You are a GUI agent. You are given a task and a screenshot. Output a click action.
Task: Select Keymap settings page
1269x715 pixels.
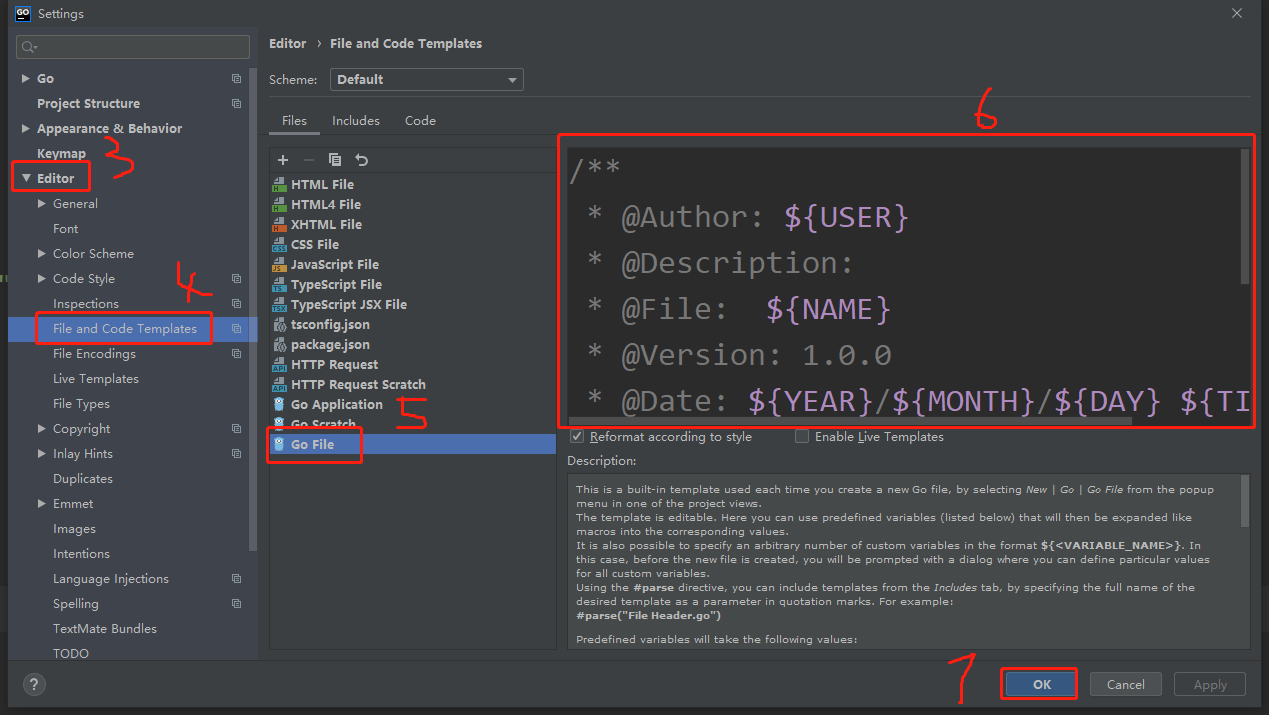pos(61,153)
